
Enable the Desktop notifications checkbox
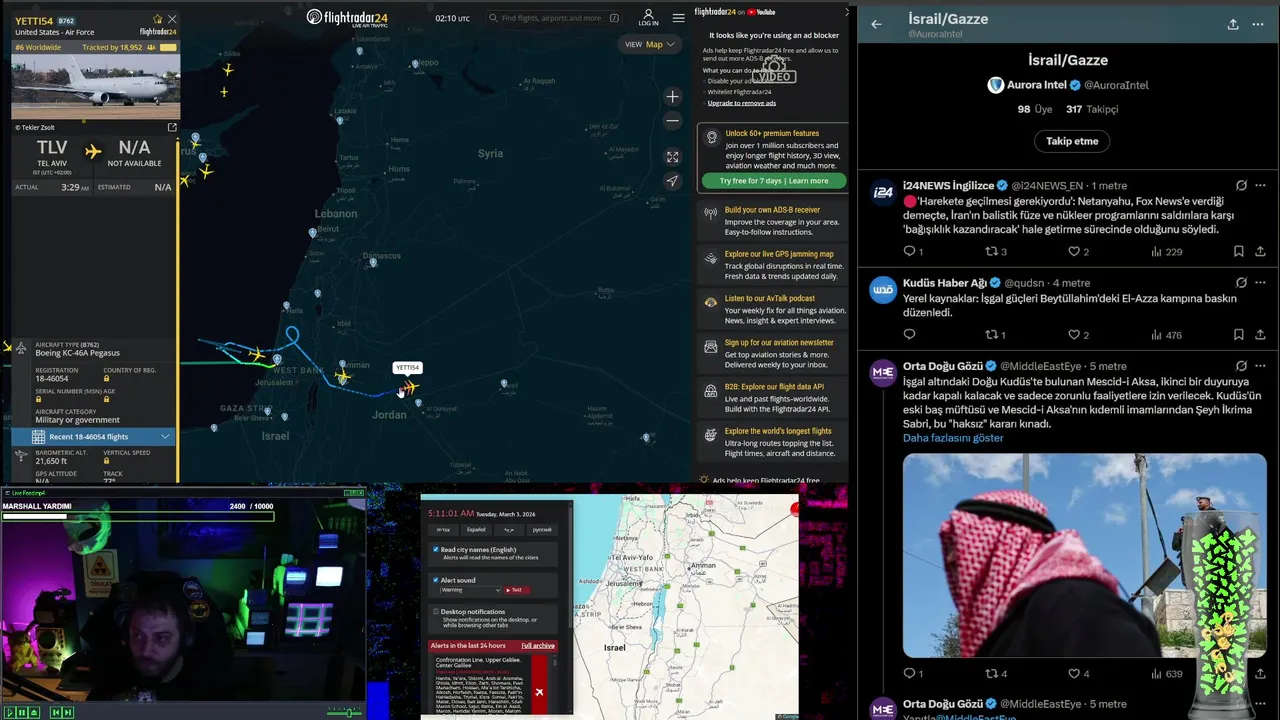(436, 611)
